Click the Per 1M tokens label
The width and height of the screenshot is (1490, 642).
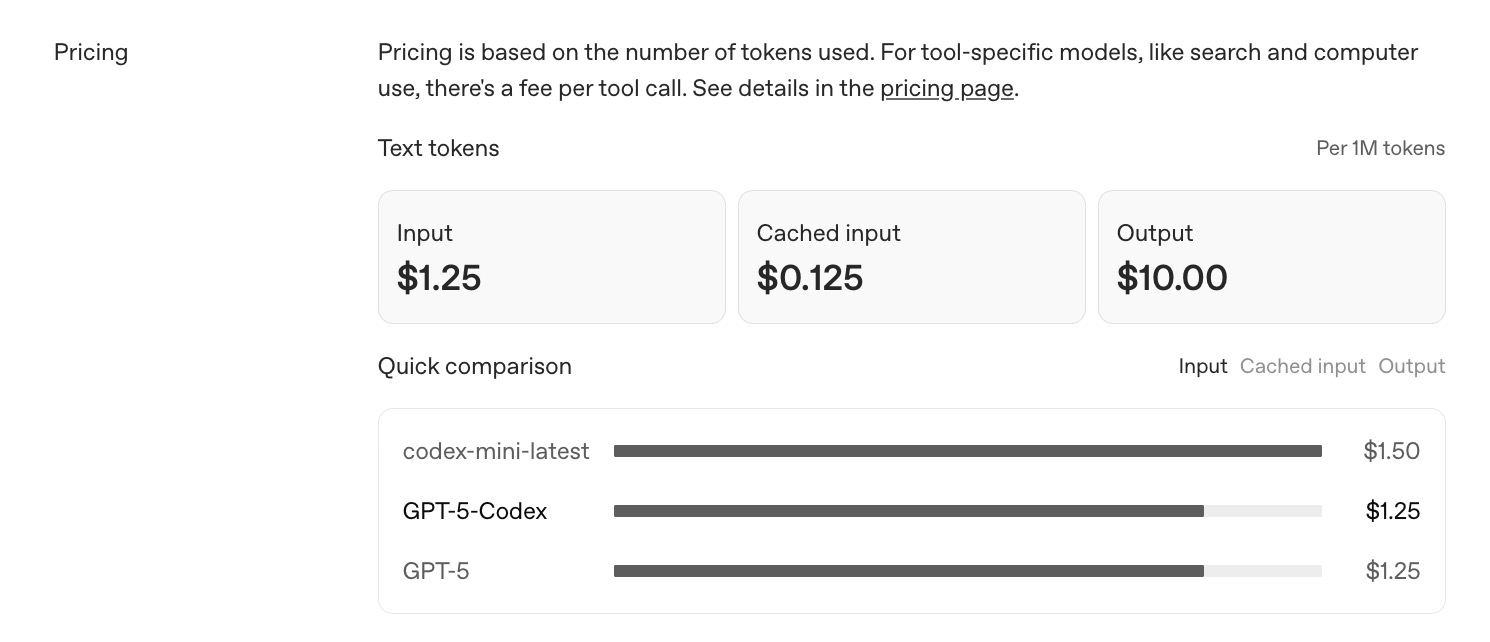[1380, 148]
